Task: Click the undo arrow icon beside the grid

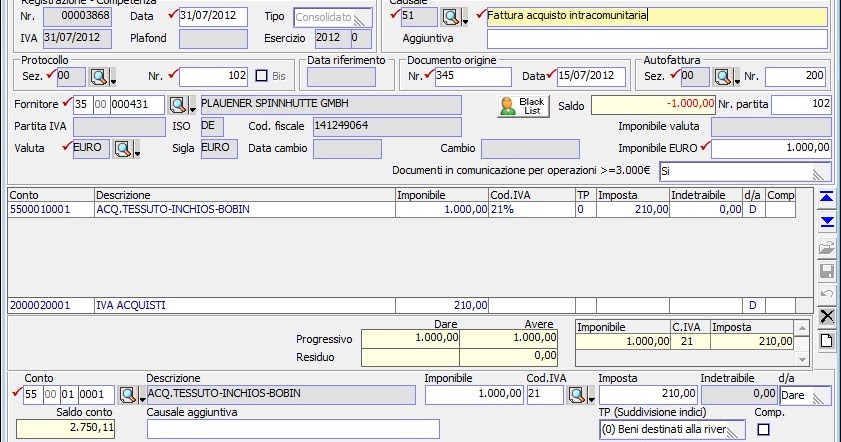Action: click(x=827, y=293)
